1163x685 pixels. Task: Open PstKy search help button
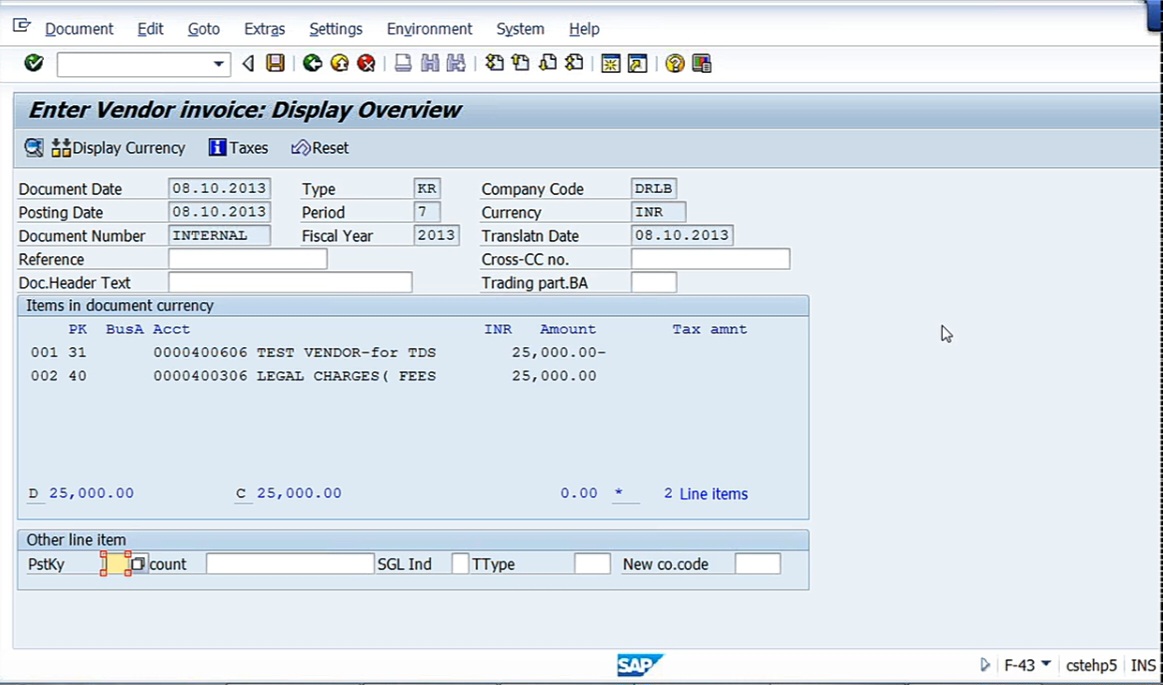pos(139,563)
